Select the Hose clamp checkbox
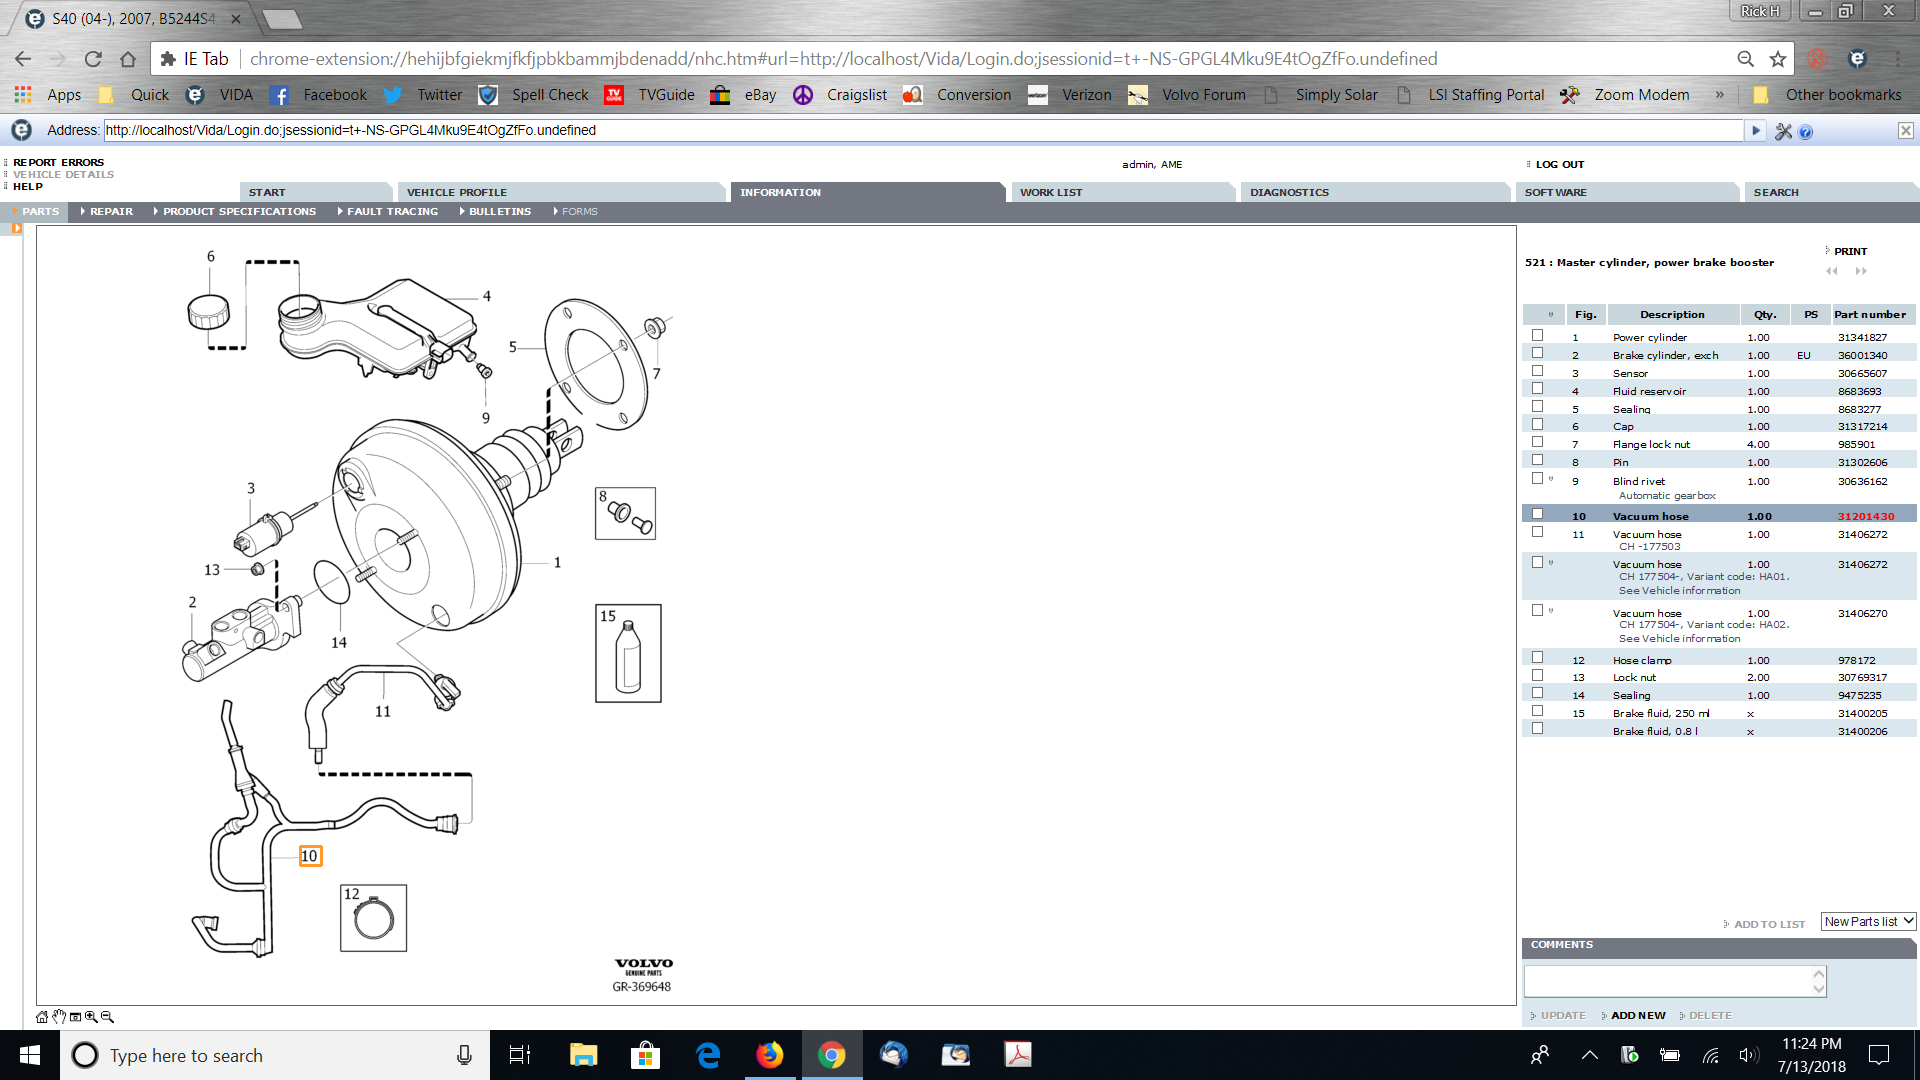The image size is (1920, 1080). (x=1537, y=658)
